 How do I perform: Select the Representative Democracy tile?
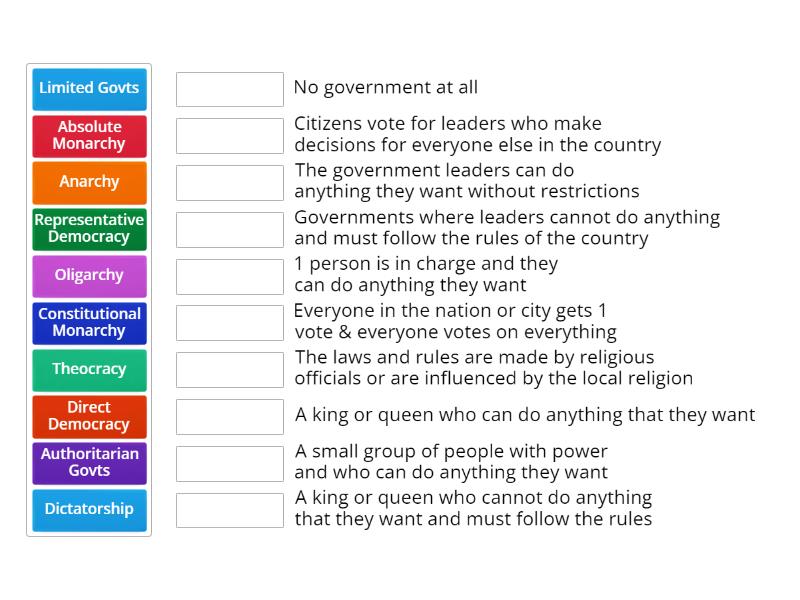pos(88,229)
